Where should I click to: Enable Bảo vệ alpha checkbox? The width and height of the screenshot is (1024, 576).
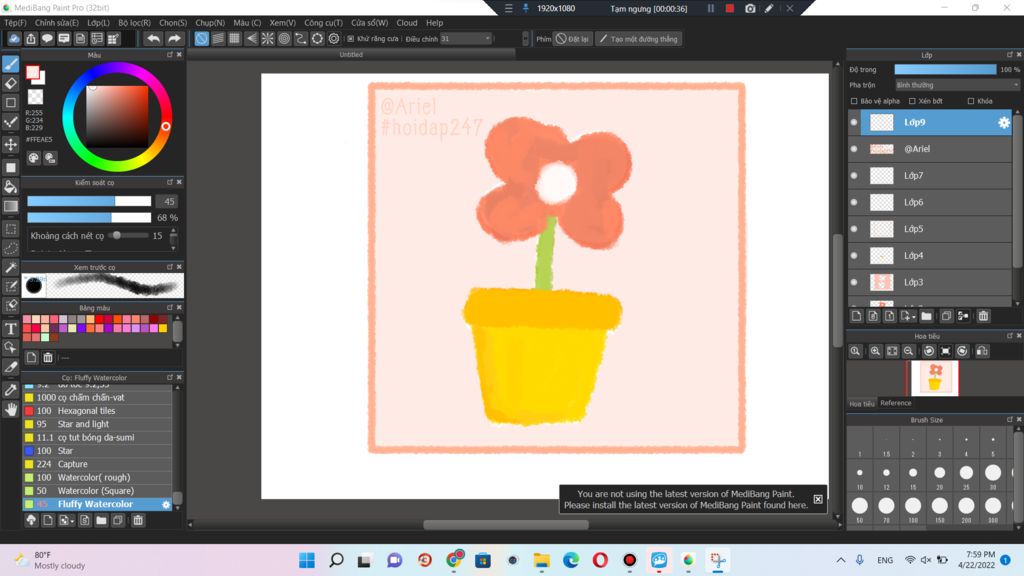pos(854,101)
